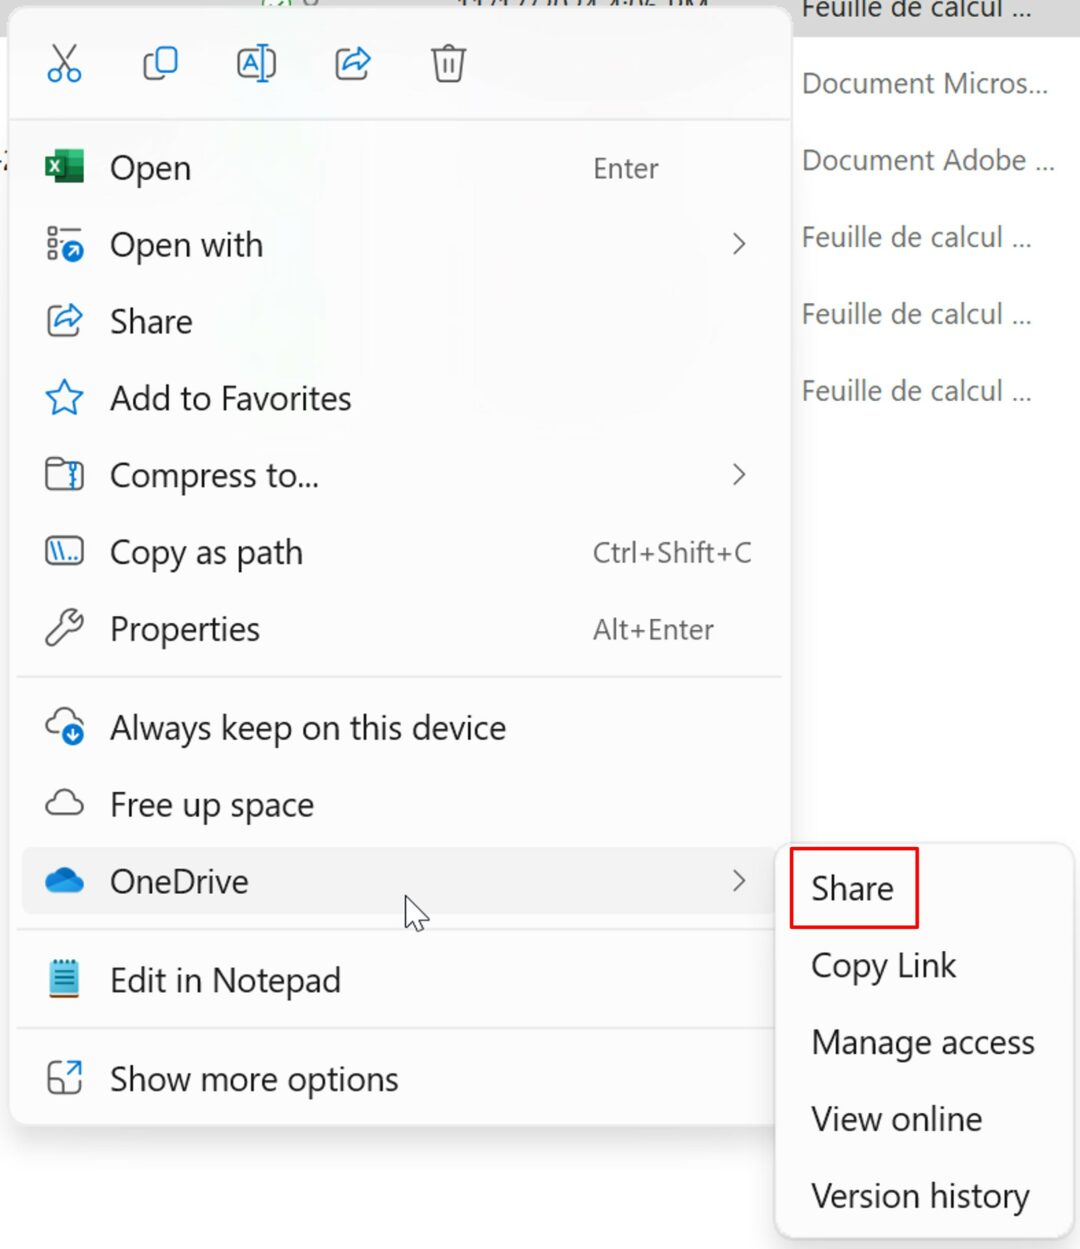Image resolution: width=1080 pixels, height=1249 pixels.
Task: Select the Cut icon
Action: coord(64,62)
